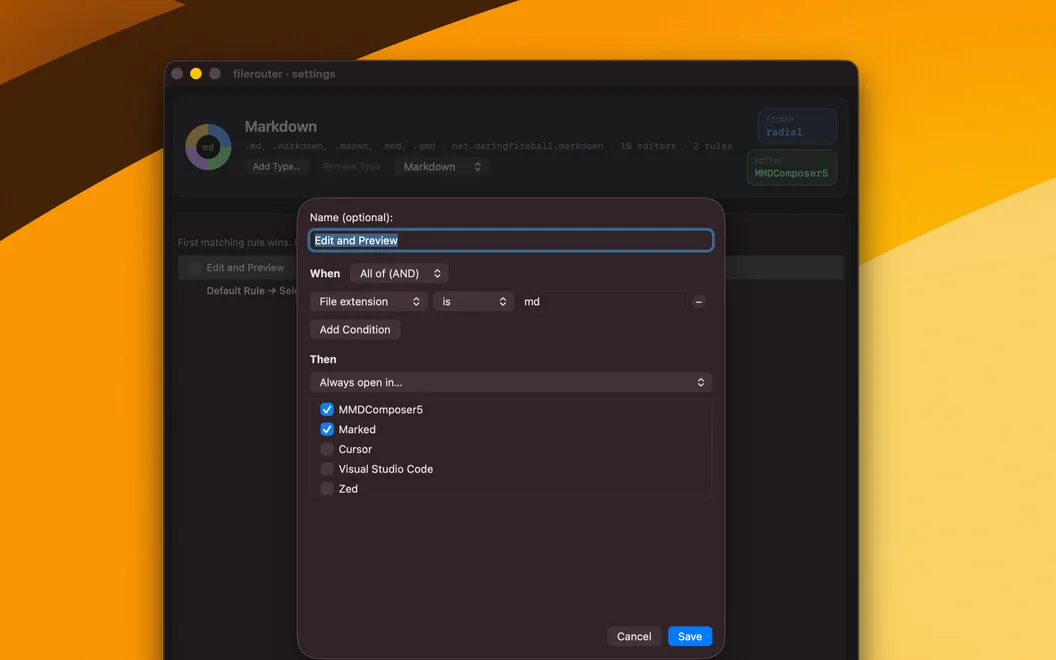Click the Add Condition button
Viewport: 1056px width, 660px height.
(x=355, y=329)
